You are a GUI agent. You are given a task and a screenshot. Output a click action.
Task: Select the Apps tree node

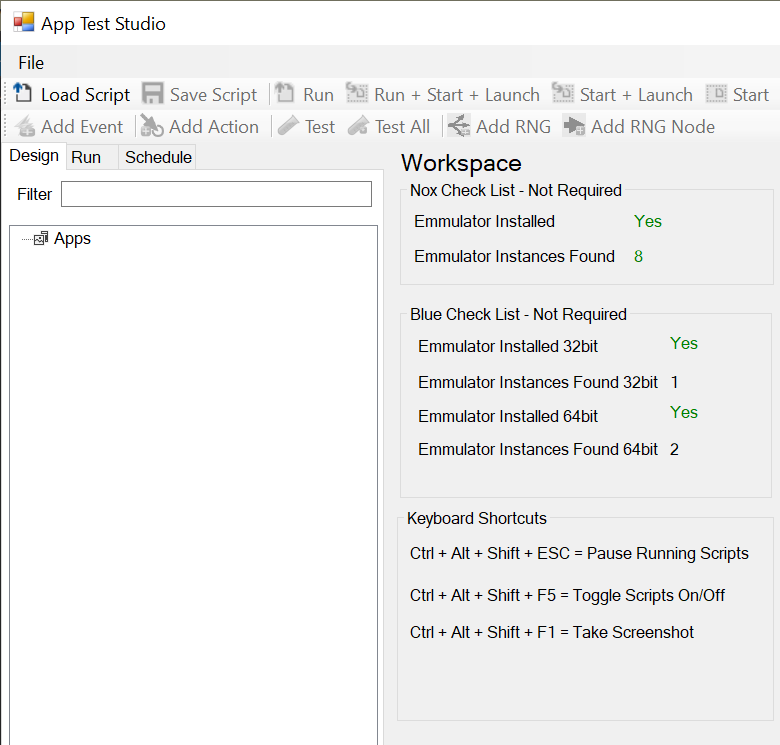(x=72, y=239)
